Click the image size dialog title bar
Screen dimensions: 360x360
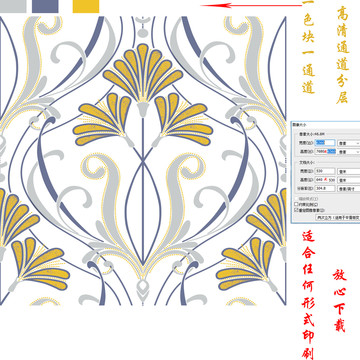pyautogui.click(x=326, y=124)
